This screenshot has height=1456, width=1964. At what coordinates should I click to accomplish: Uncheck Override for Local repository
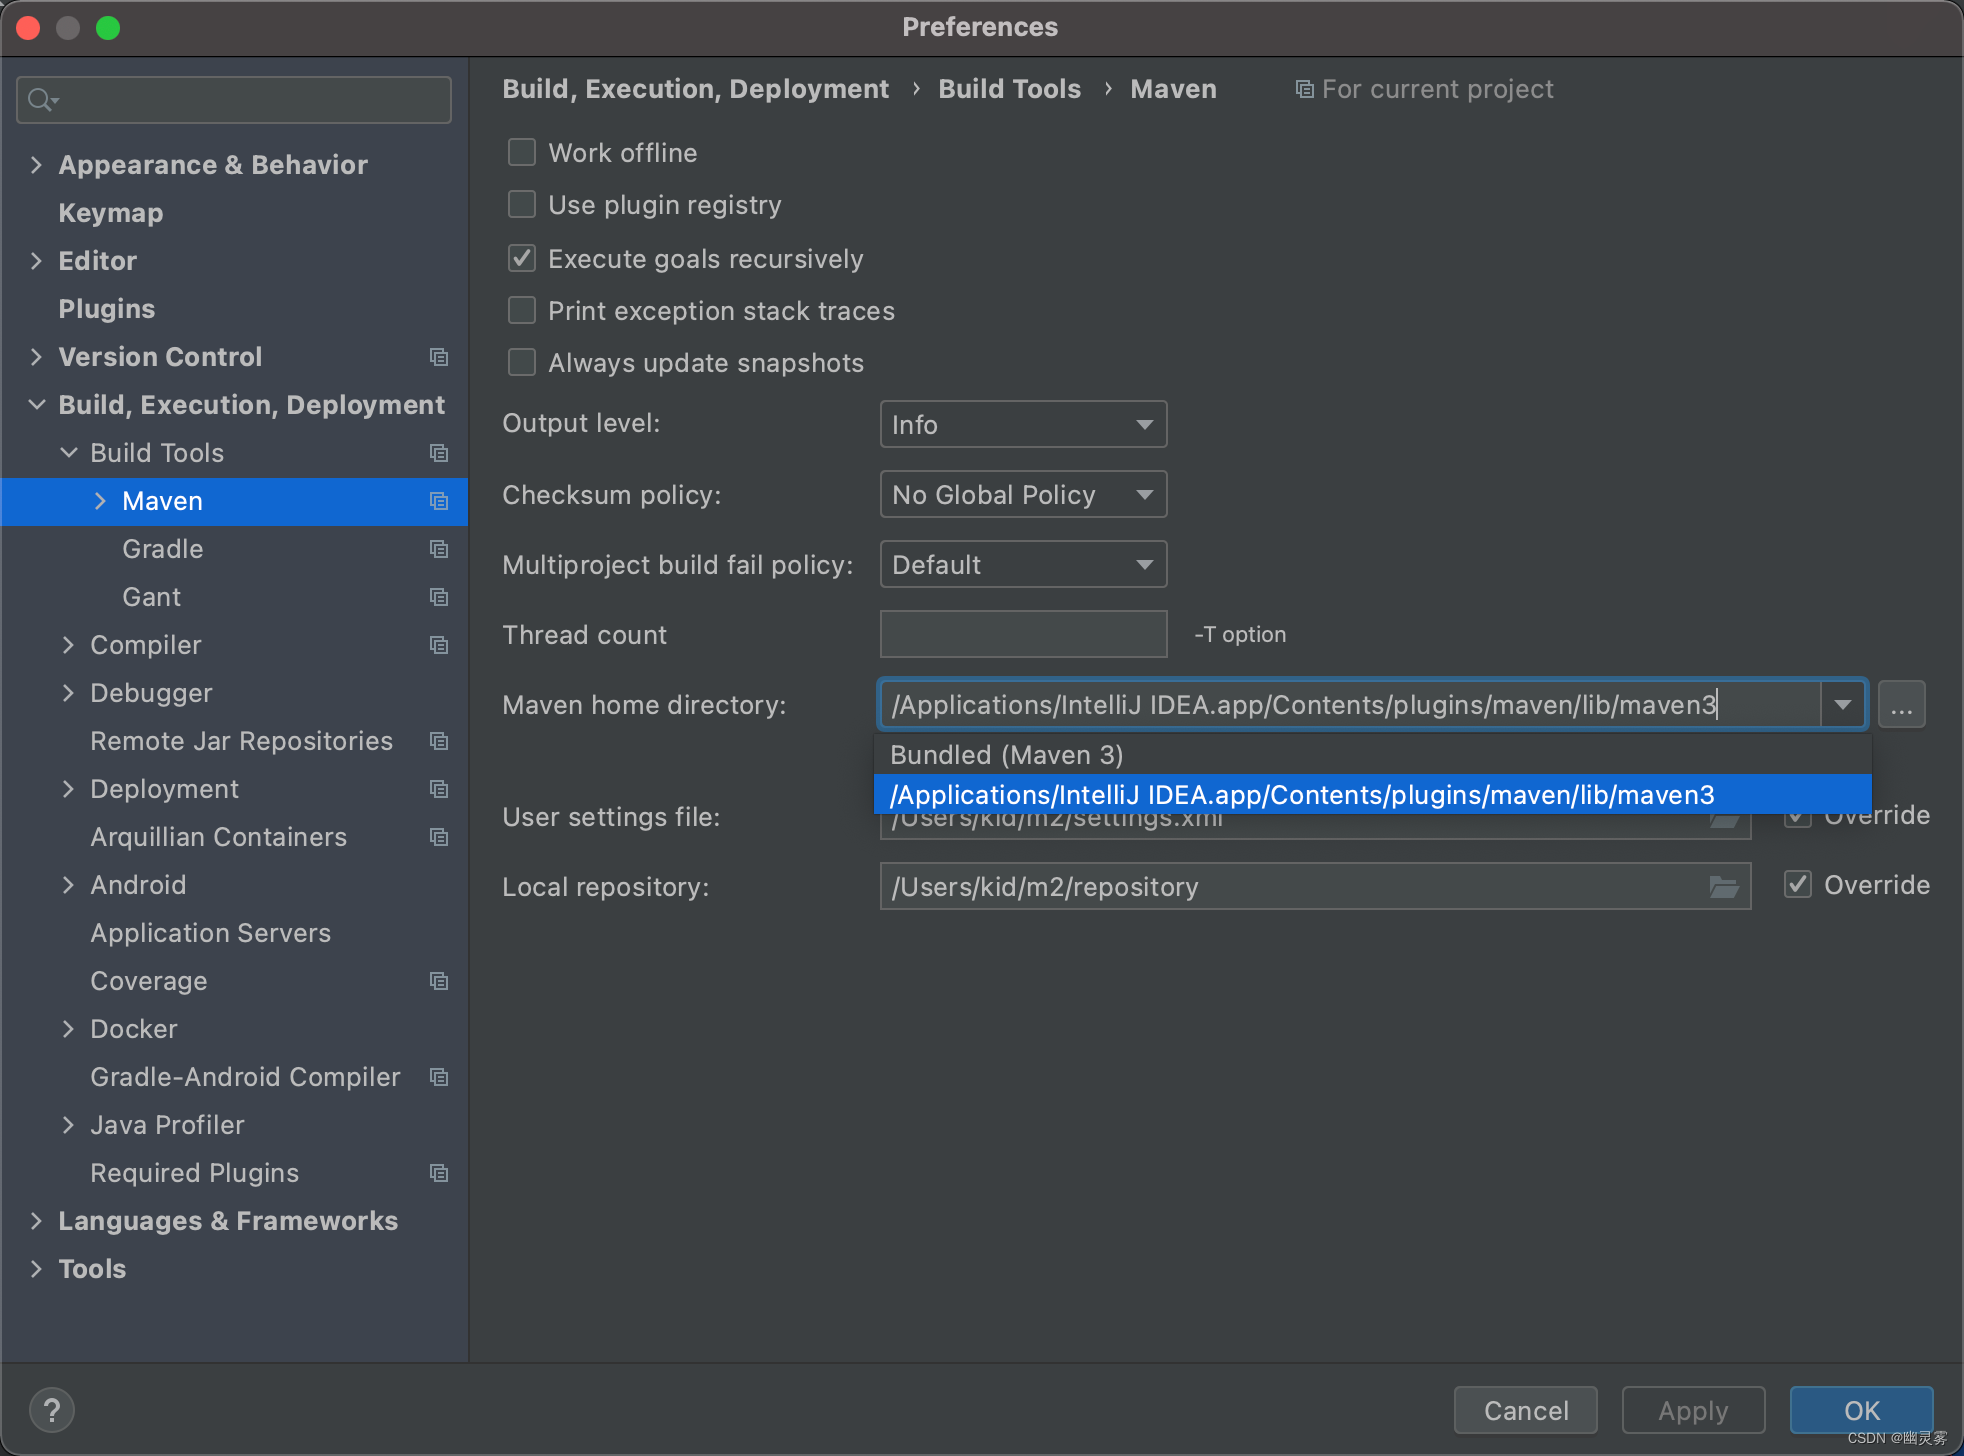[x=1798, y=885]
